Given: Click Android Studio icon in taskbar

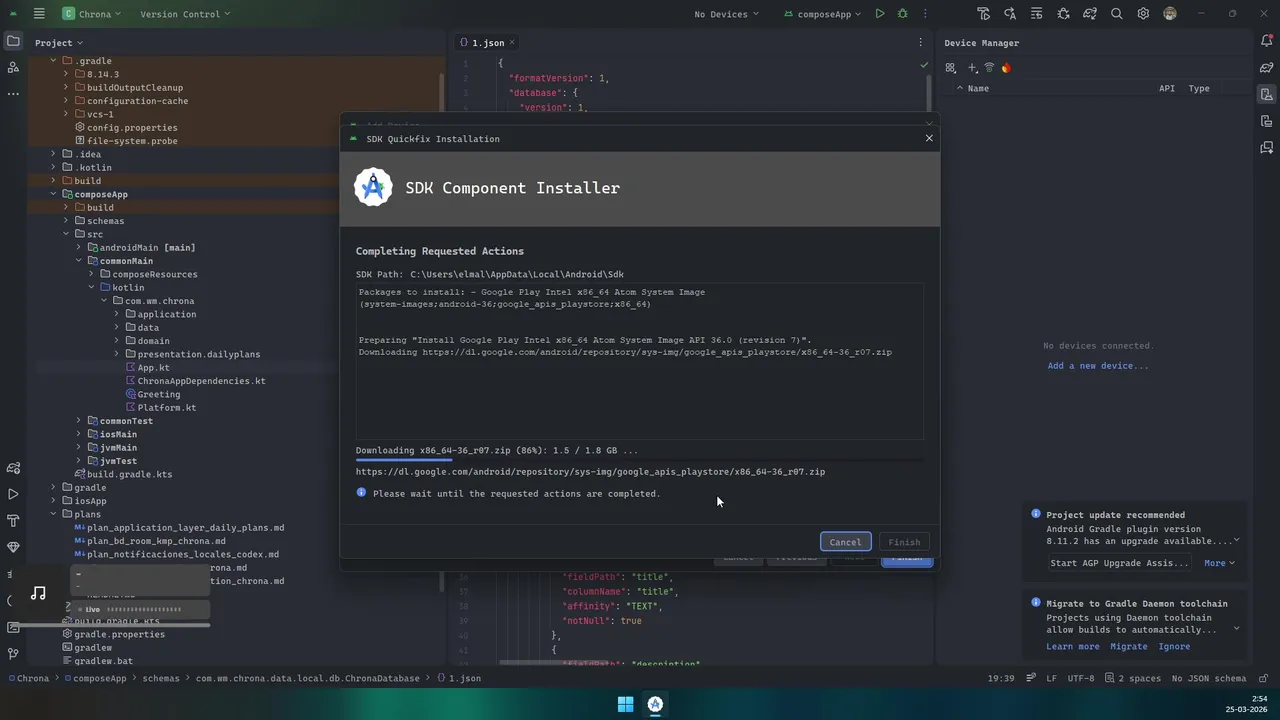Looking at the screenshot, I should (655, 704).
